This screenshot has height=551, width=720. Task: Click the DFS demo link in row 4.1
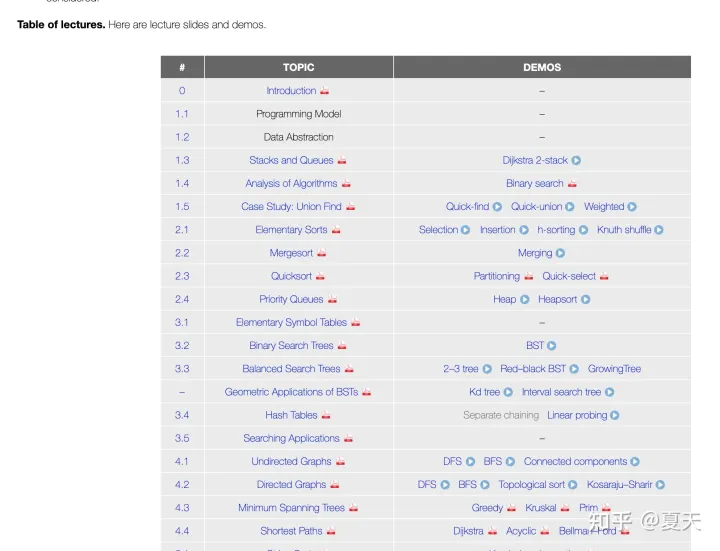pos(452,461)
